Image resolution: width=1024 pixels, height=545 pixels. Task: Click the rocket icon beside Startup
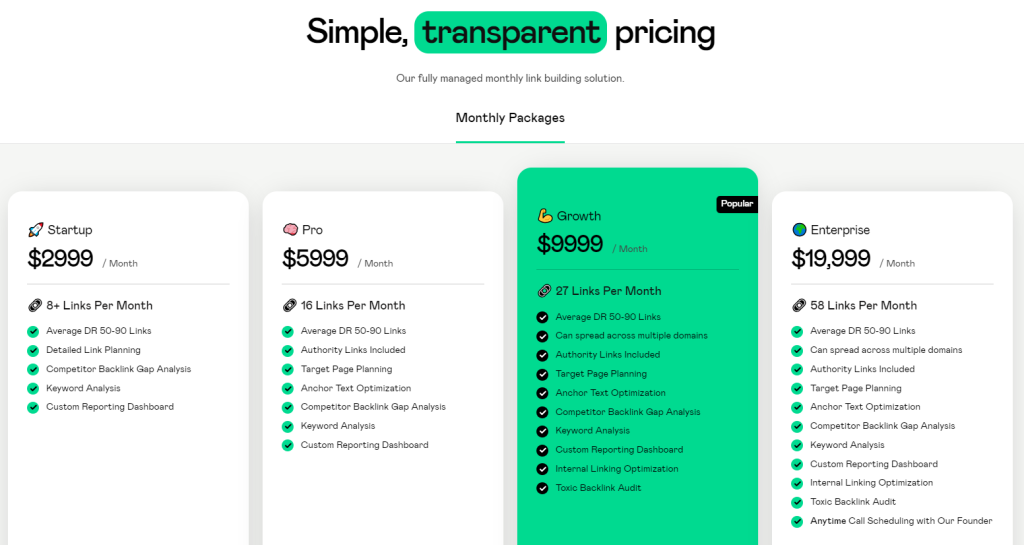(36, 230)
